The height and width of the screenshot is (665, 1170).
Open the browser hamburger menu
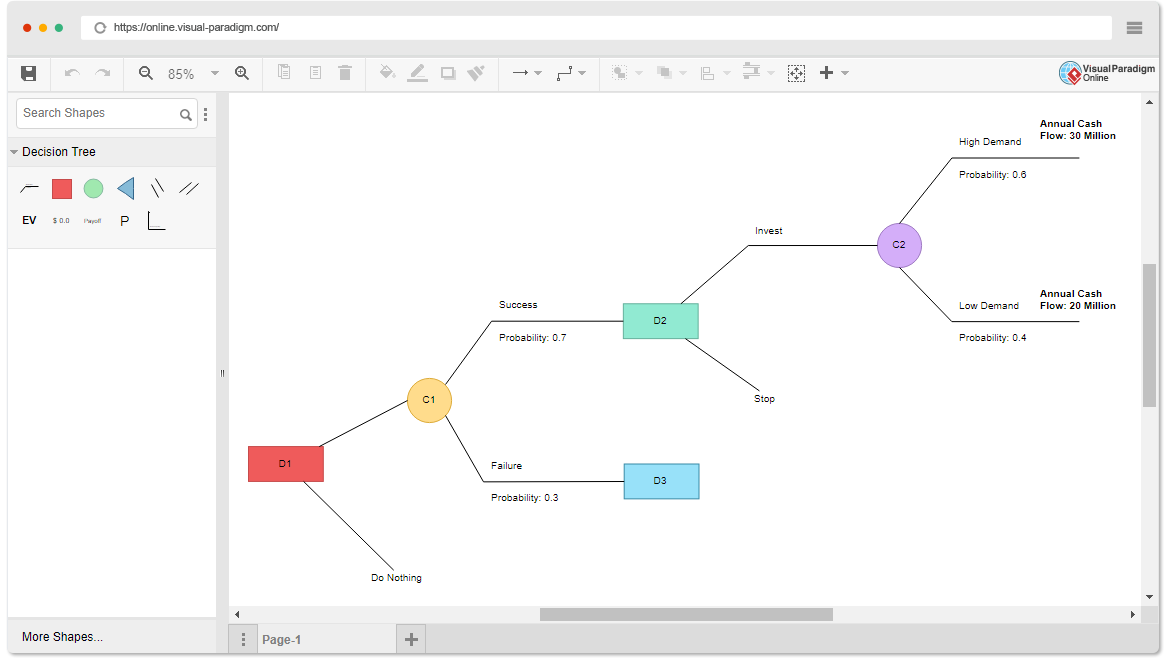(1134, 28)
